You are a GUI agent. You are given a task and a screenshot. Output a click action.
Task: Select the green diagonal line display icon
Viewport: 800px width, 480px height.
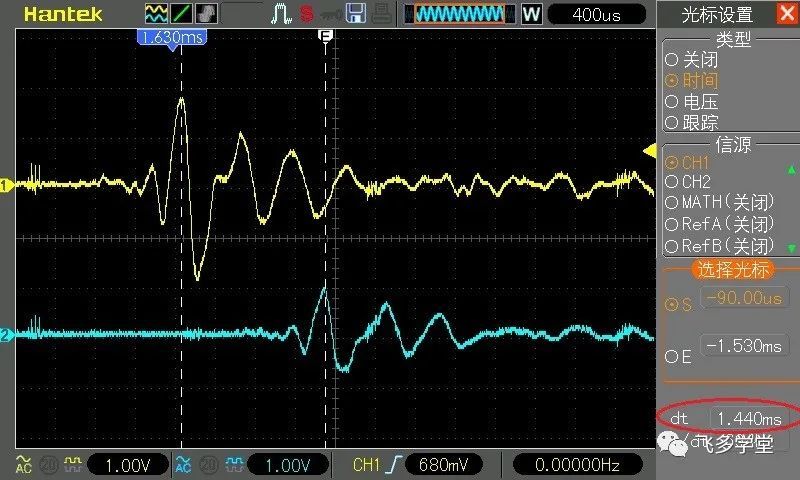[x=181, y=13]
